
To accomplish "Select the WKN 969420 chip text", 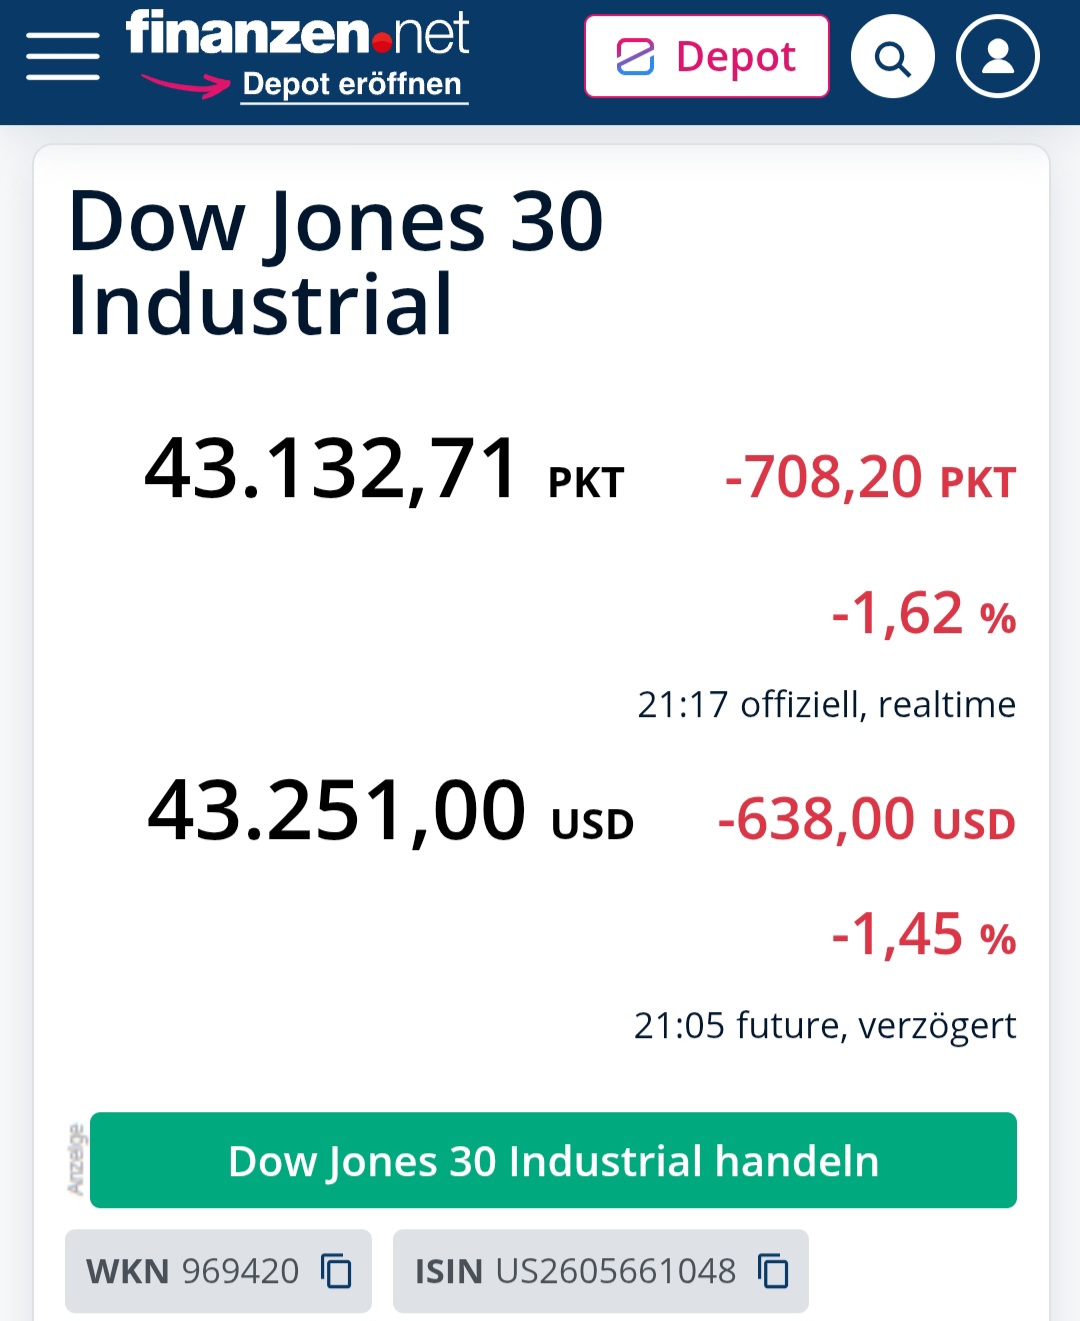I will (192, 1271).
